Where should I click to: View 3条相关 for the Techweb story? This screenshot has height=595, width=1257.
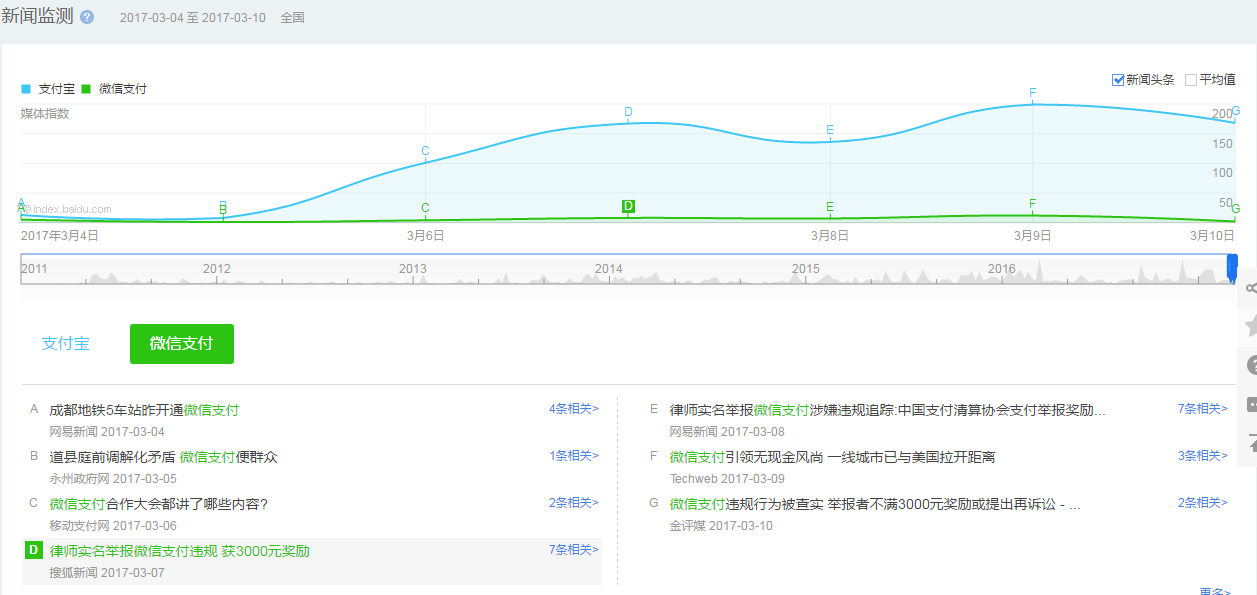pyautogui.click(x=1203, y=455)
